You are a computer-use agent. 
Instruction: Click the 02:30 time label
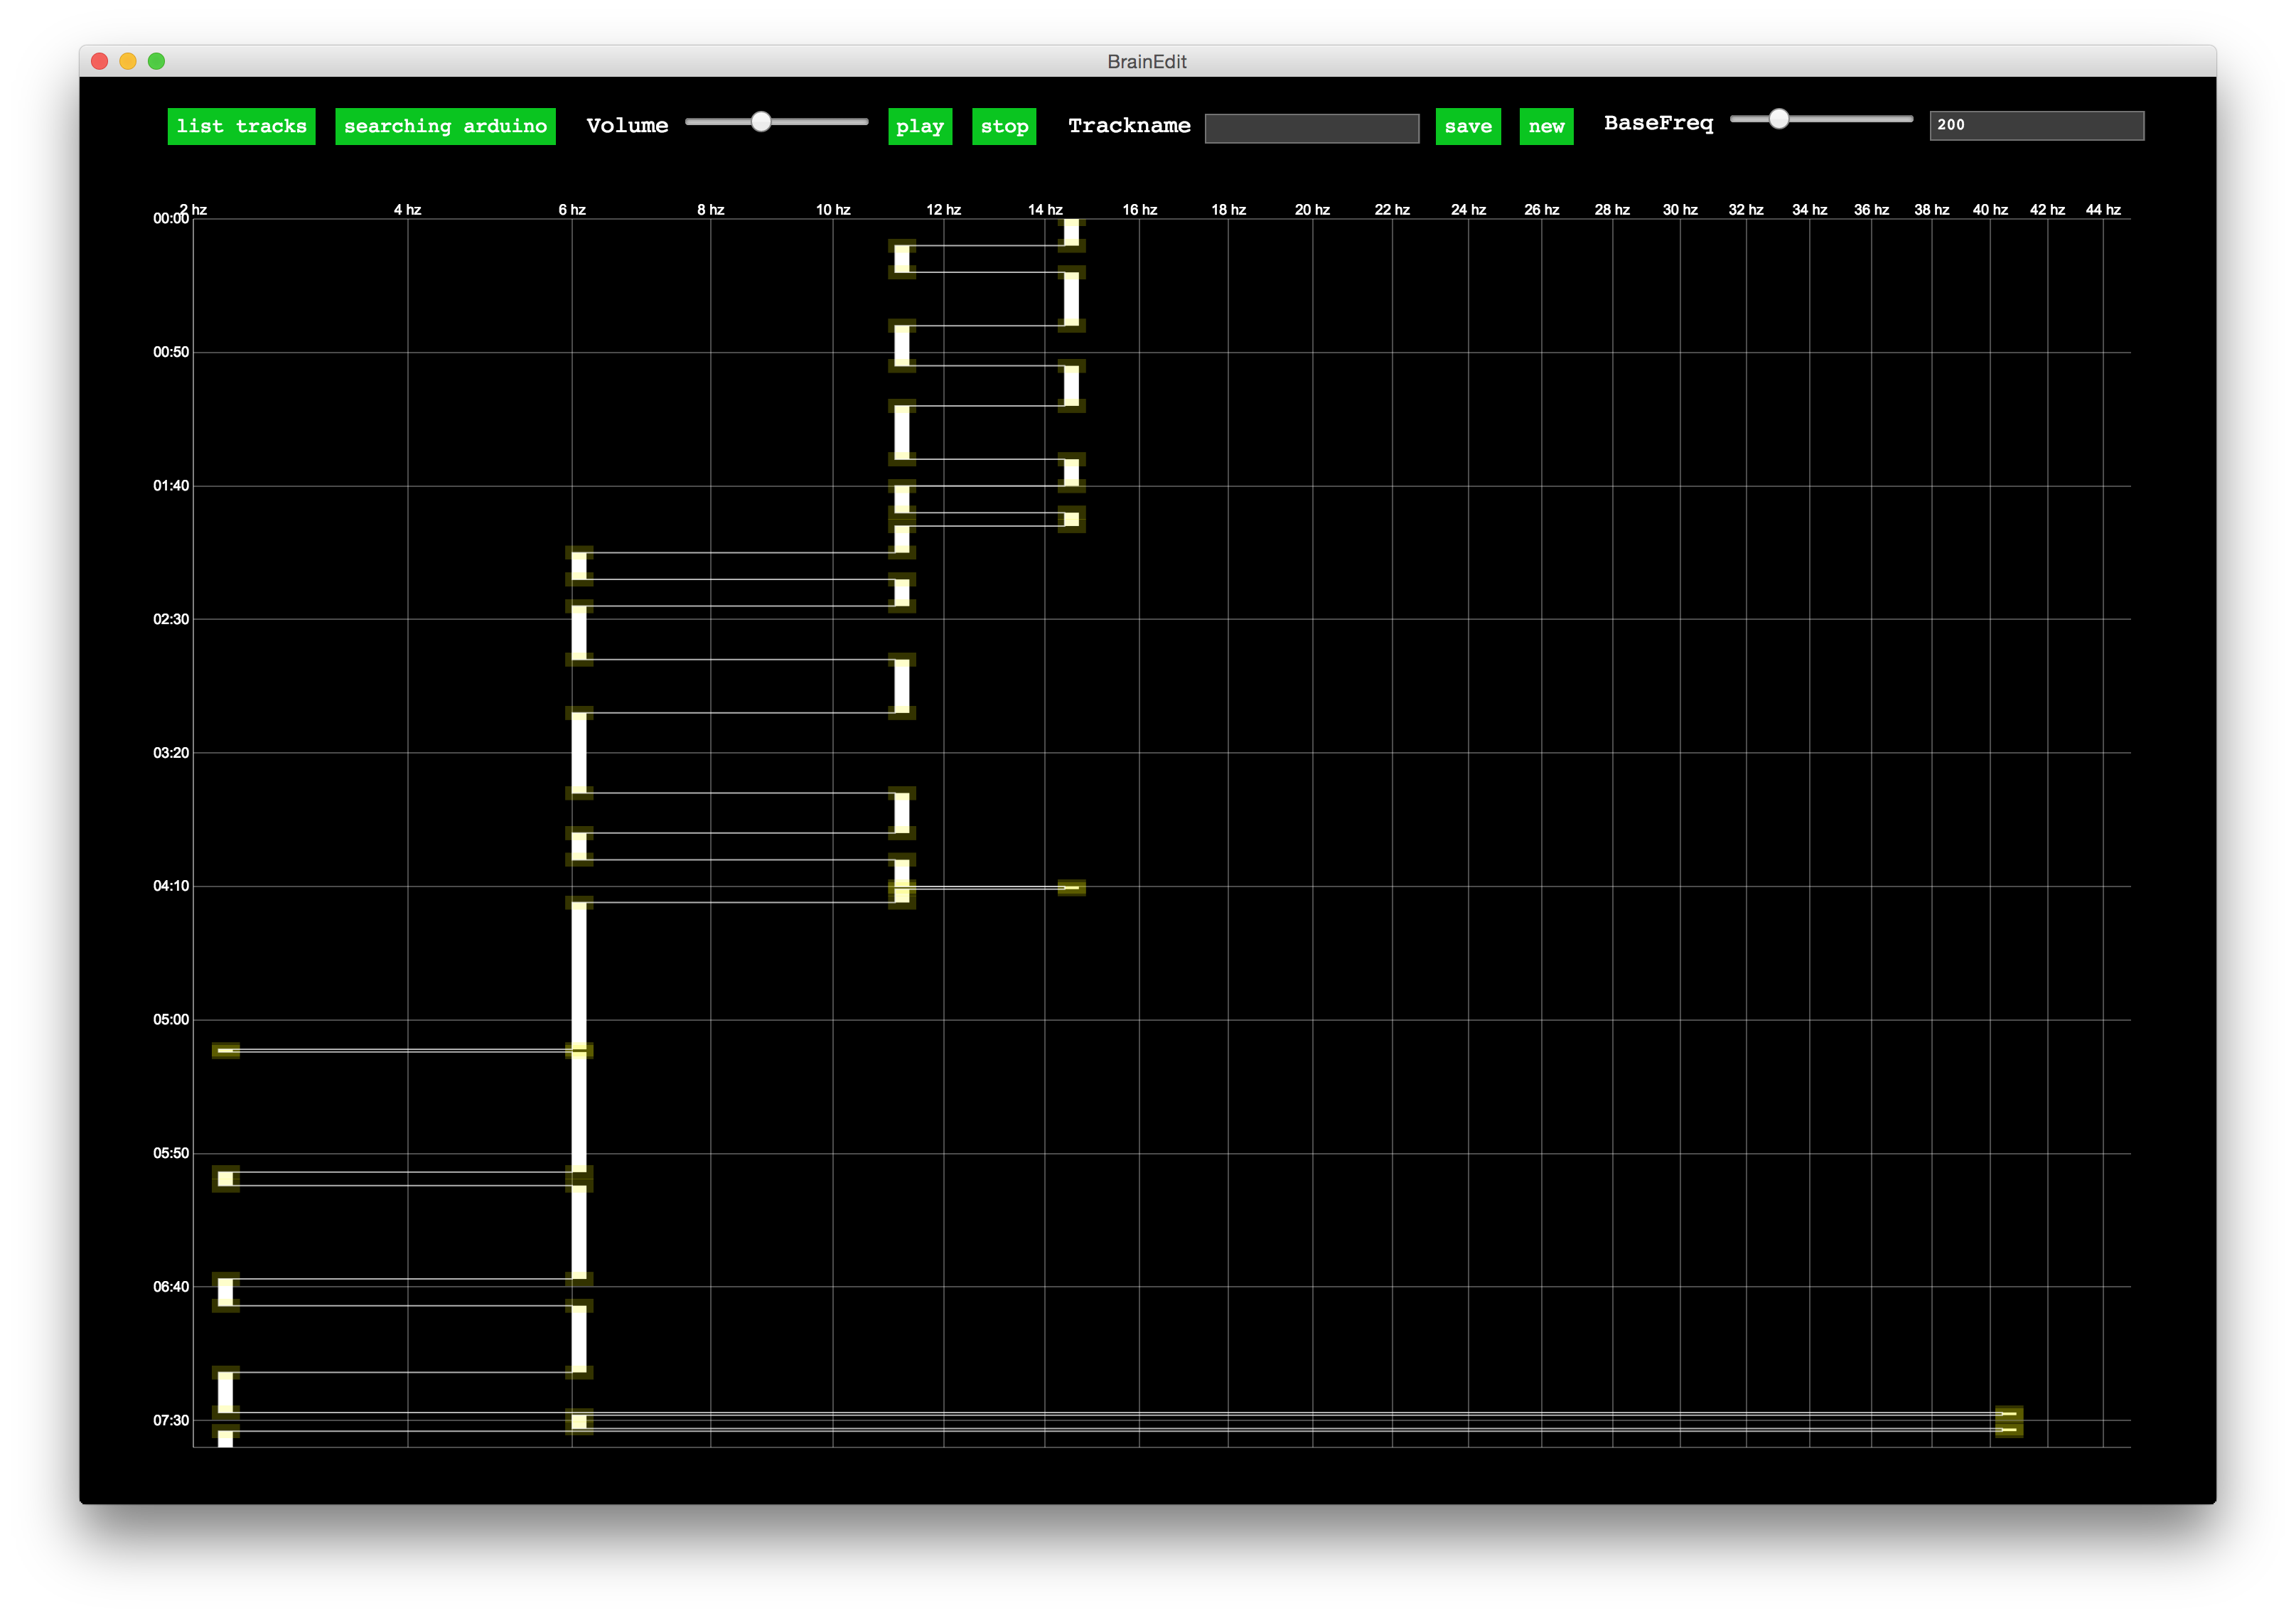pyautogui.click(x=171, y=619)
